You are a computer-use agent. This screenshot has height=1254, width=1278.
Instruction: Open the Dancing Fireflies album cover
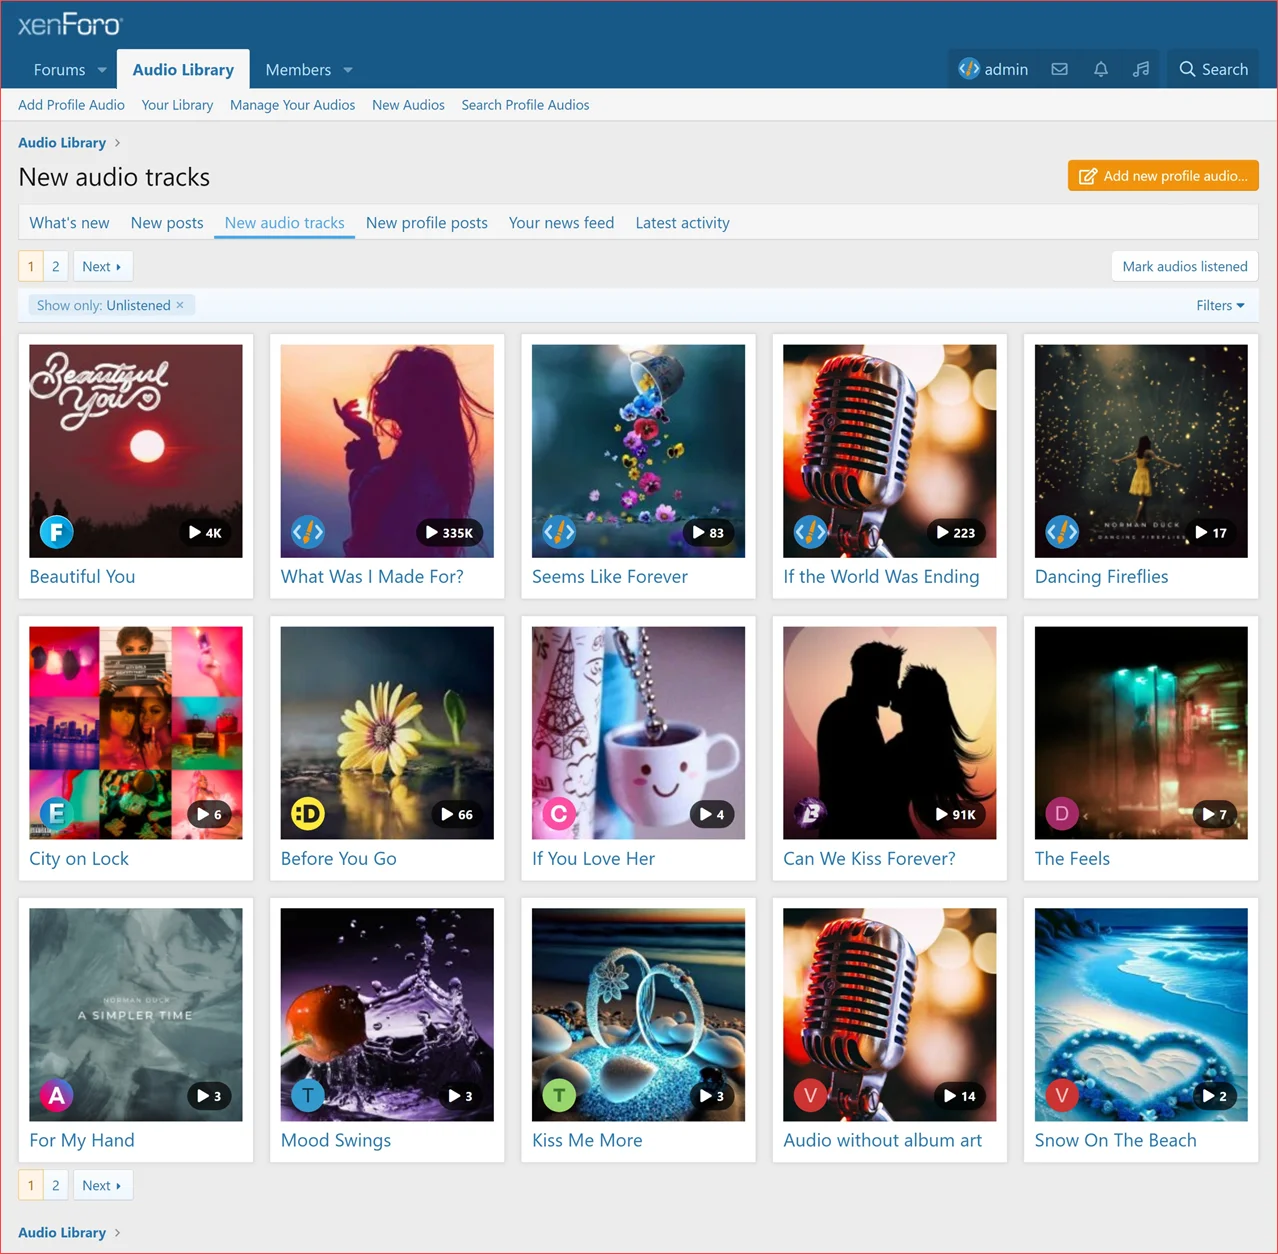coord(1140,450)
